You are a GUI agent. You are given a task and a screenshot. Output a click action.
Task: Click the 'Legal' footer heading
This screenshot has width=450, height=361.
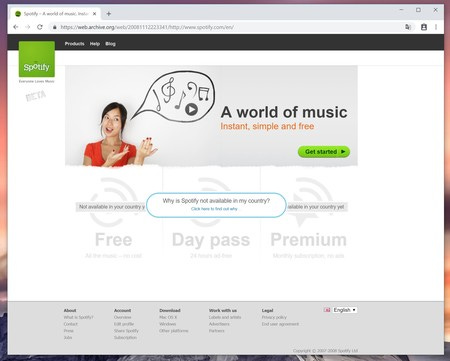[x=267, y=310]
